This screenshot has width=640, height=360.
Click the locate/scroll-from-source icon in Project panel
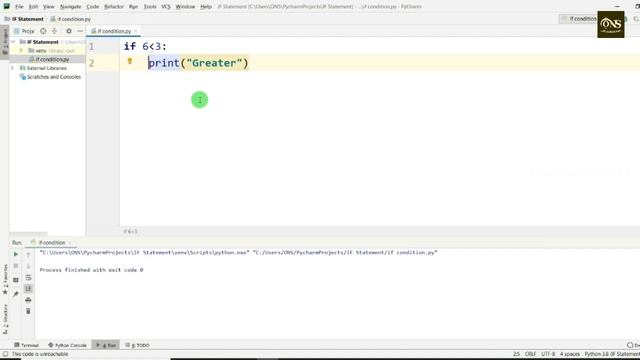43,31
